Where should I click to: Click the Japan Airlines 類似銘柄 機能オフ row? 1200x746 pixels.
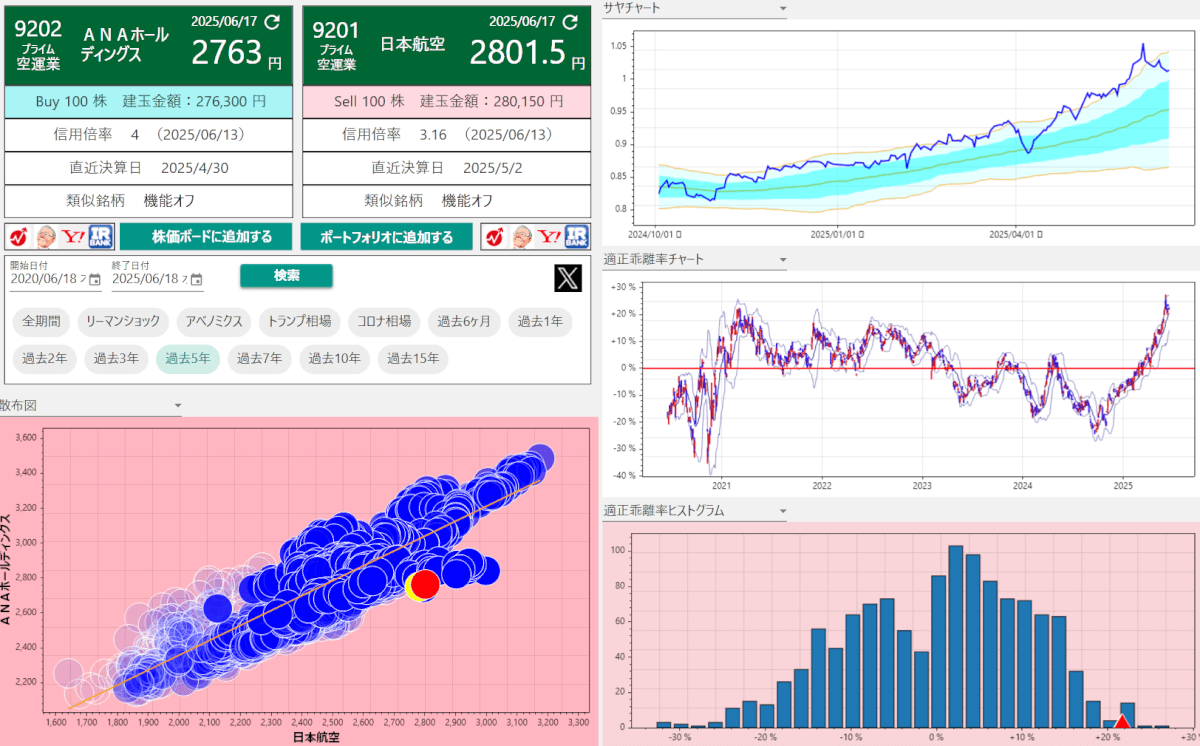pos(446,200)
